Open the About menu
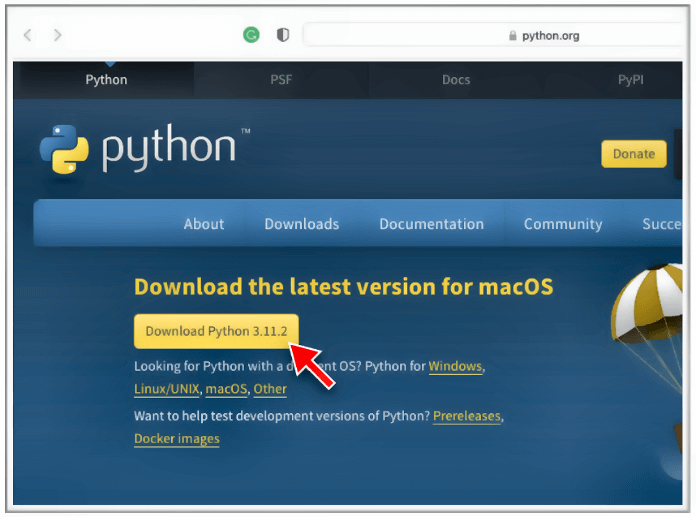This screenshot has height=517, width=696. [204, 224]
